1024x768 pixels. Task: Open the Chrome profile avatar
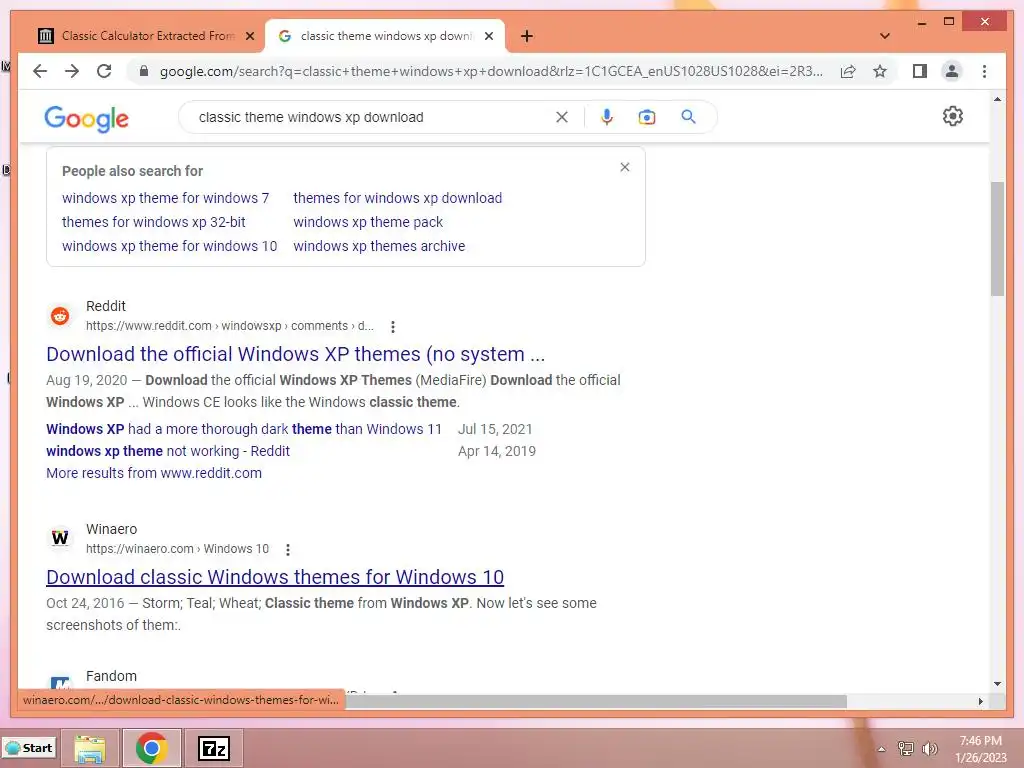952,71
